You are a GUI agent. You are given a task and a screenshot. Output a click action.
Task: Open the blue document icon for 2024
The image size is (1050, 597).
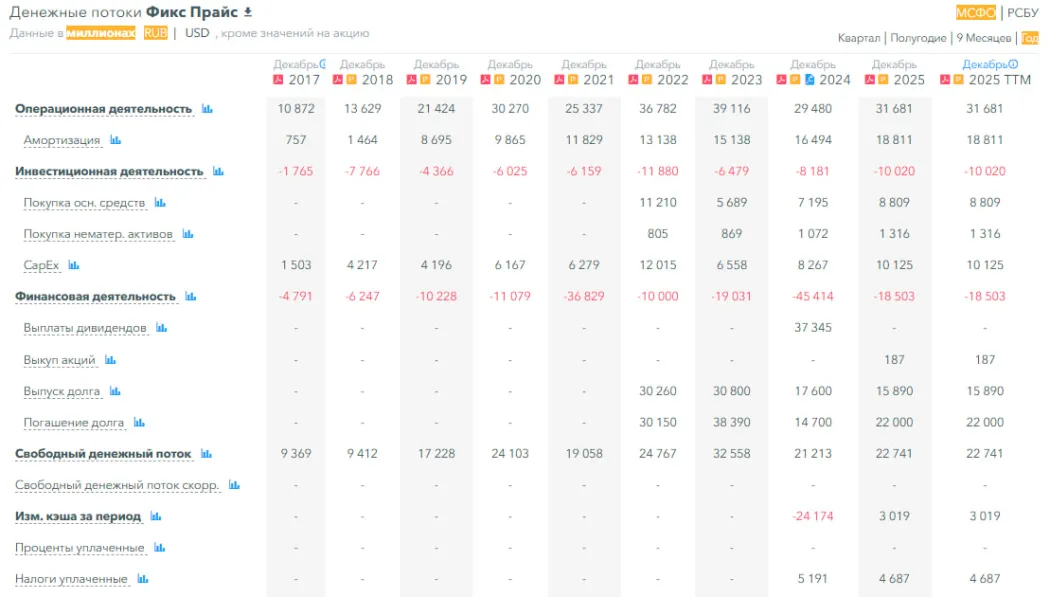coord(810,80)
